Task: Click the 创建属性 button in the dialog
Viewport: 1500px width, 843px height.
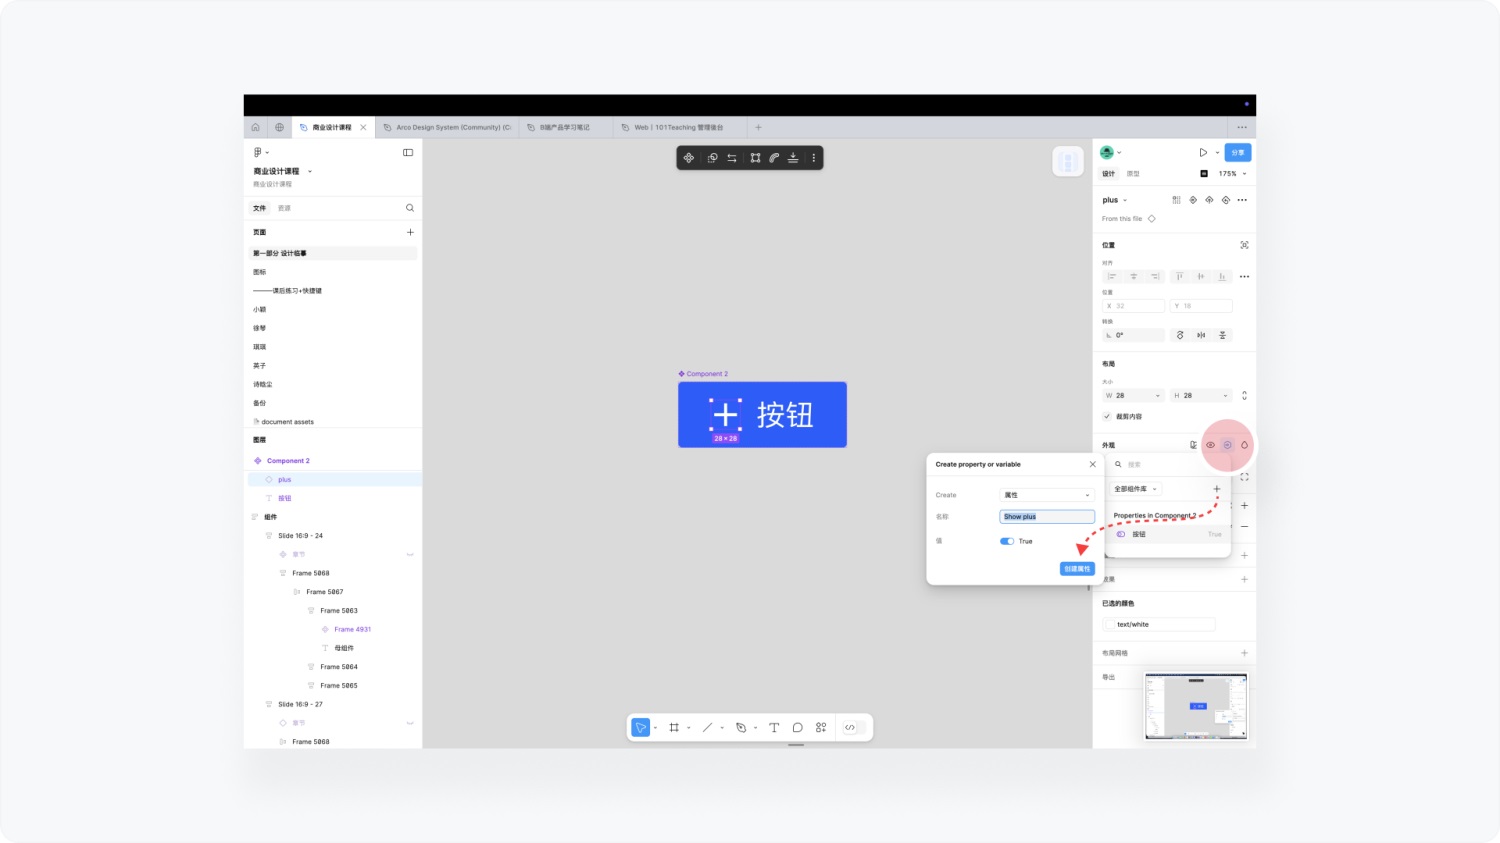Action: [1077, 568]
